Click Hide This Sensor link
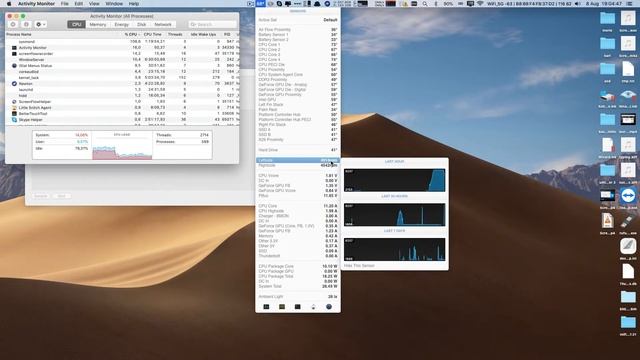640x360 pixels. (359, 266)
